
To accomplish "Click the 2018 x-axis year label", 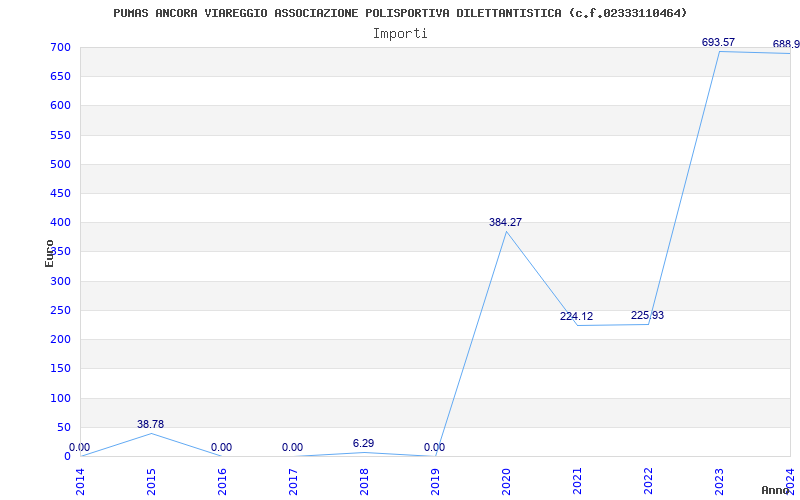I will tap(364, 481).
